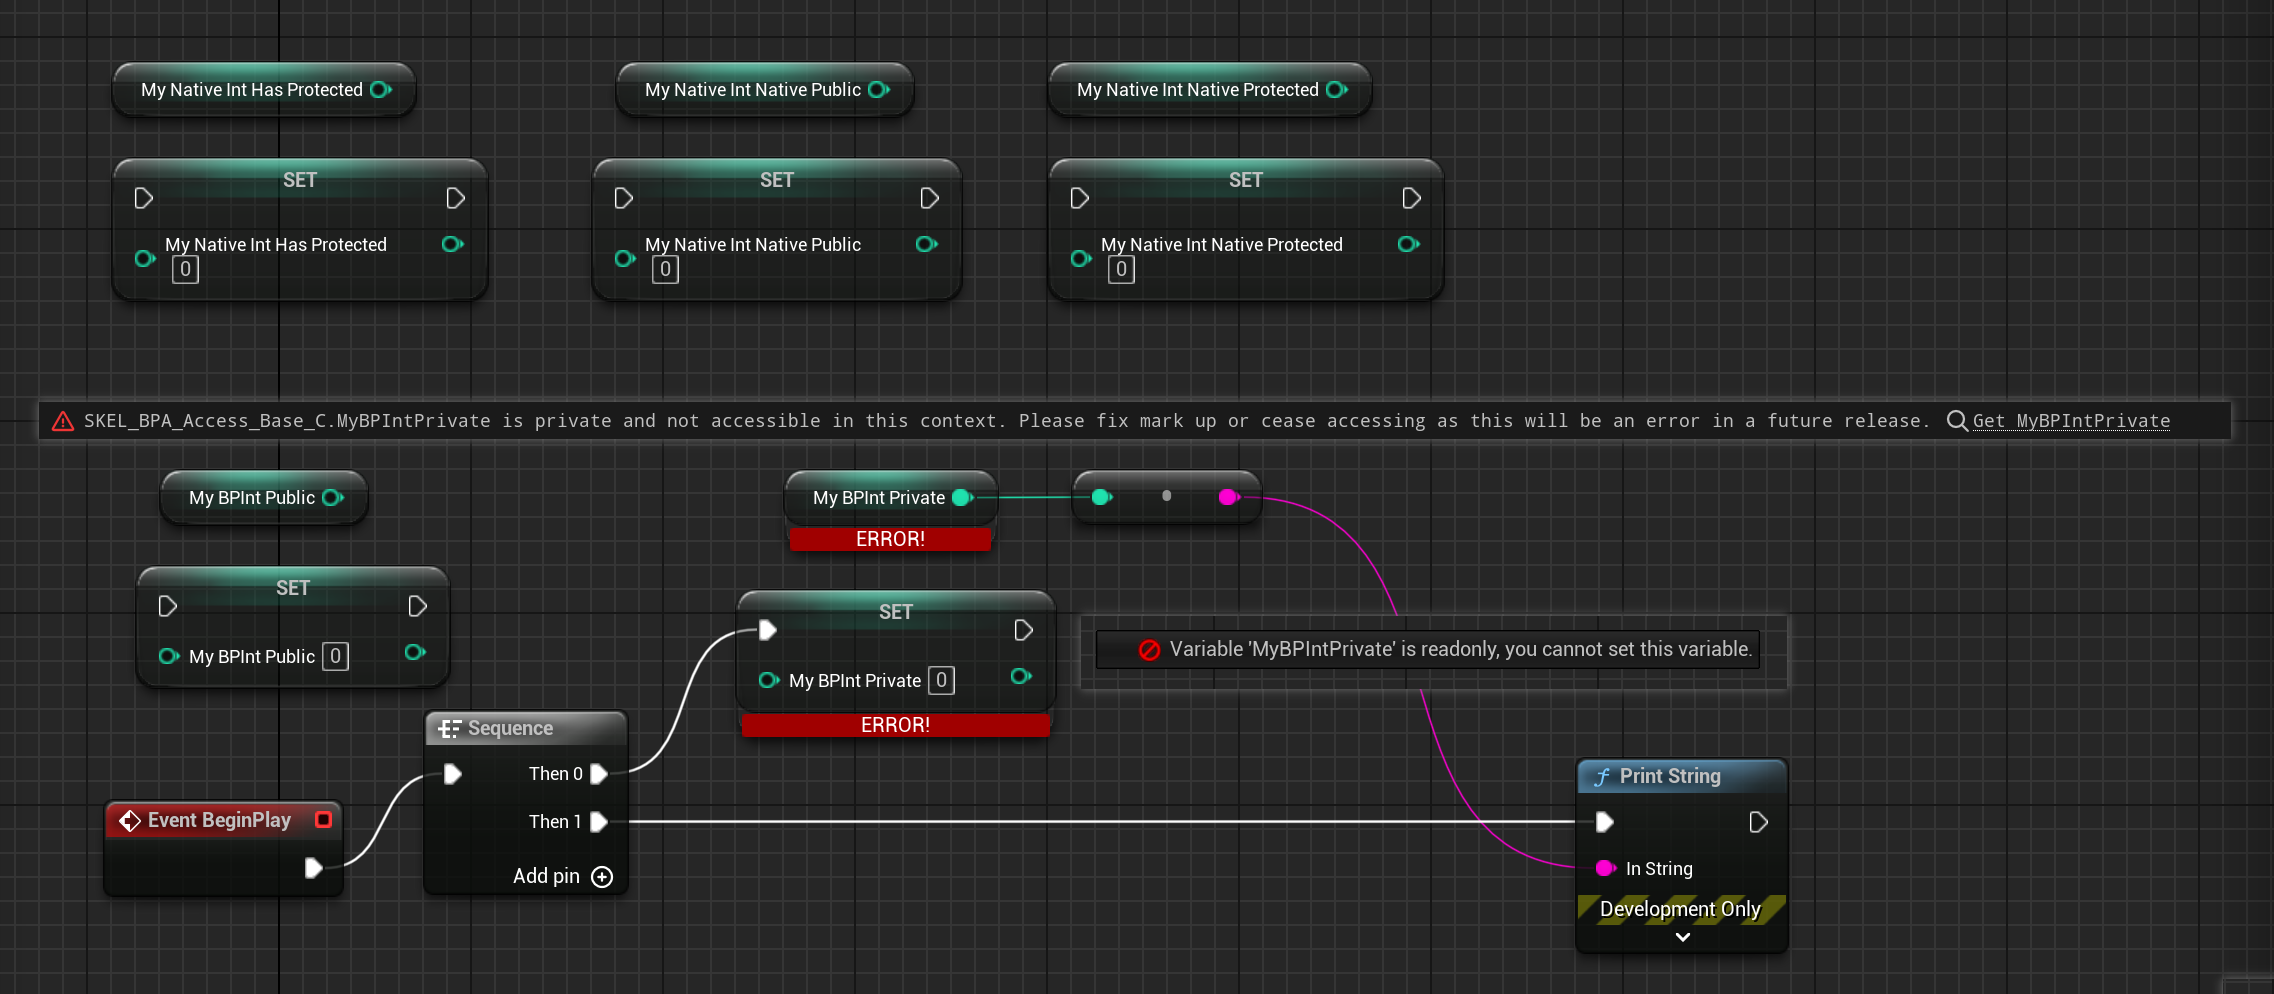2274x994 pixels.
Task: Click the Add pin plus icon
Action: pos(602,877)
